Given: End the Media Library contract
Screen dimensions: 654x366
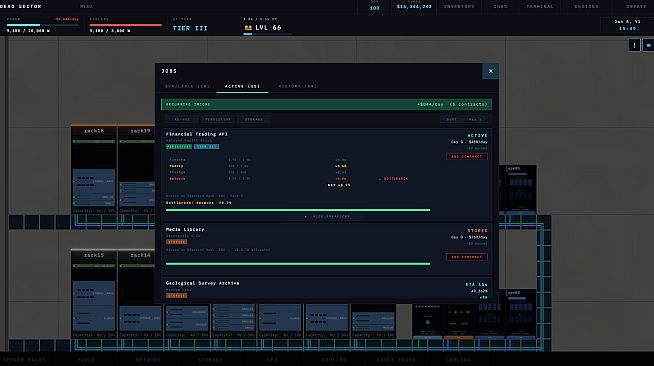Looking at the screenshot, I should coord(467,257).
